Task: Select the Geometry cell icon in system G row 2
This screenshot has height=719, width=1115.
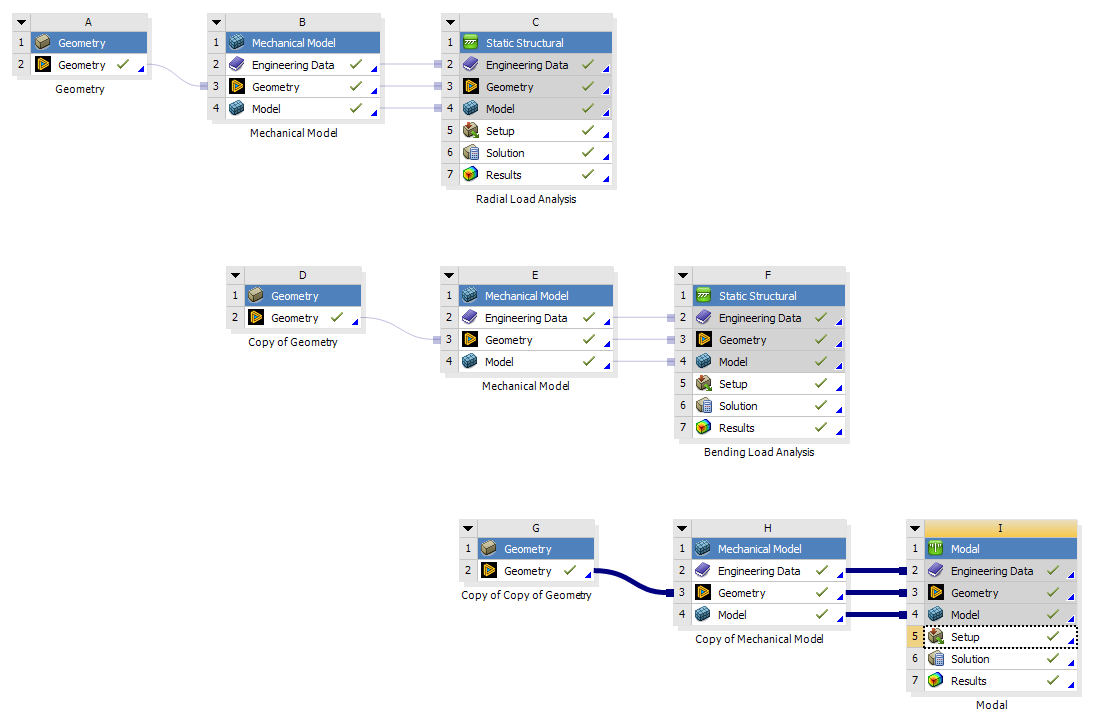Action: coord(489,571)
